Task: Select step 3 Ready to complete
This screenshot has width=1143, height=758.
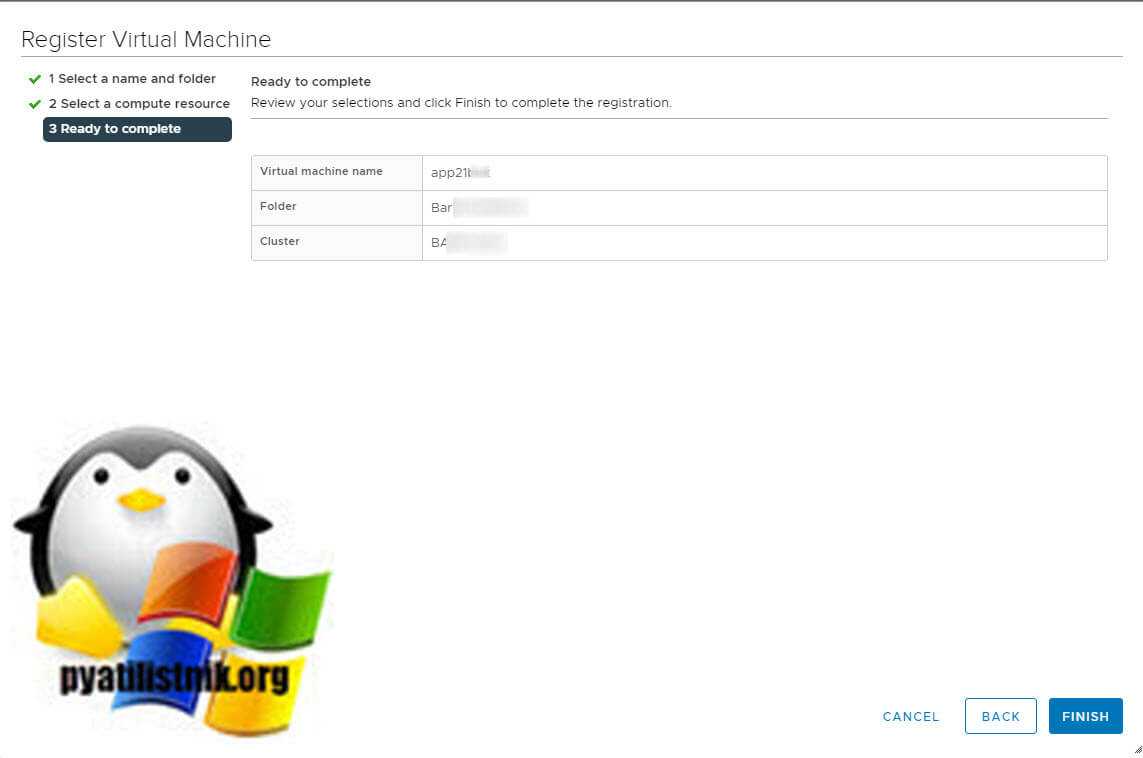Action: pos(137,129)
